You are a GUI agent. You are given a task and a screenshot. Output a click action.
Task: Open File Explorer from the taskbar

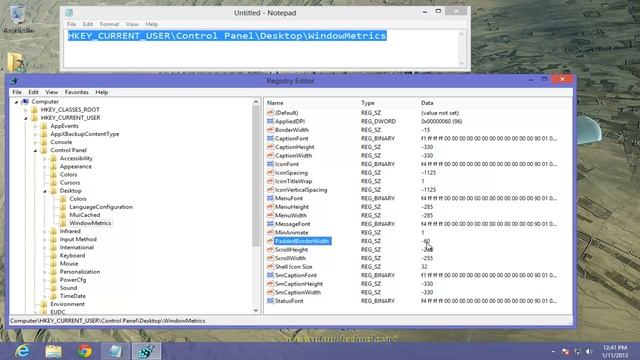(x=53, y=351)
